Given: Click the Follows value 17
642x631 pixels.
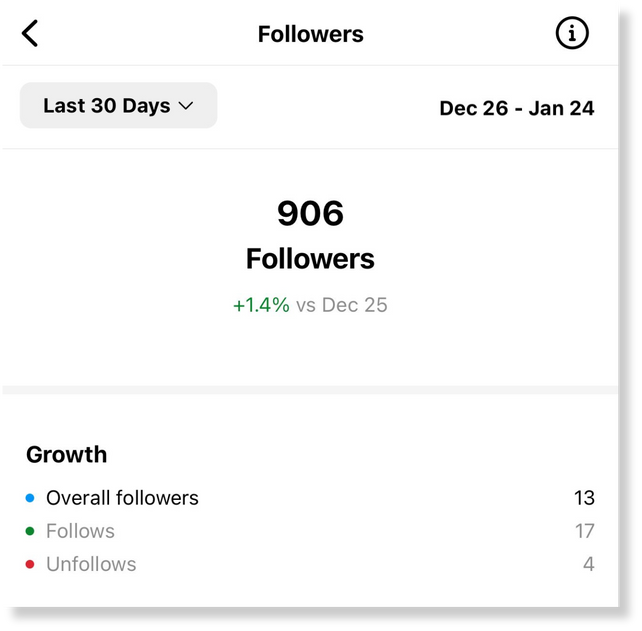Looking at the screenshot, I should (585, 531).
